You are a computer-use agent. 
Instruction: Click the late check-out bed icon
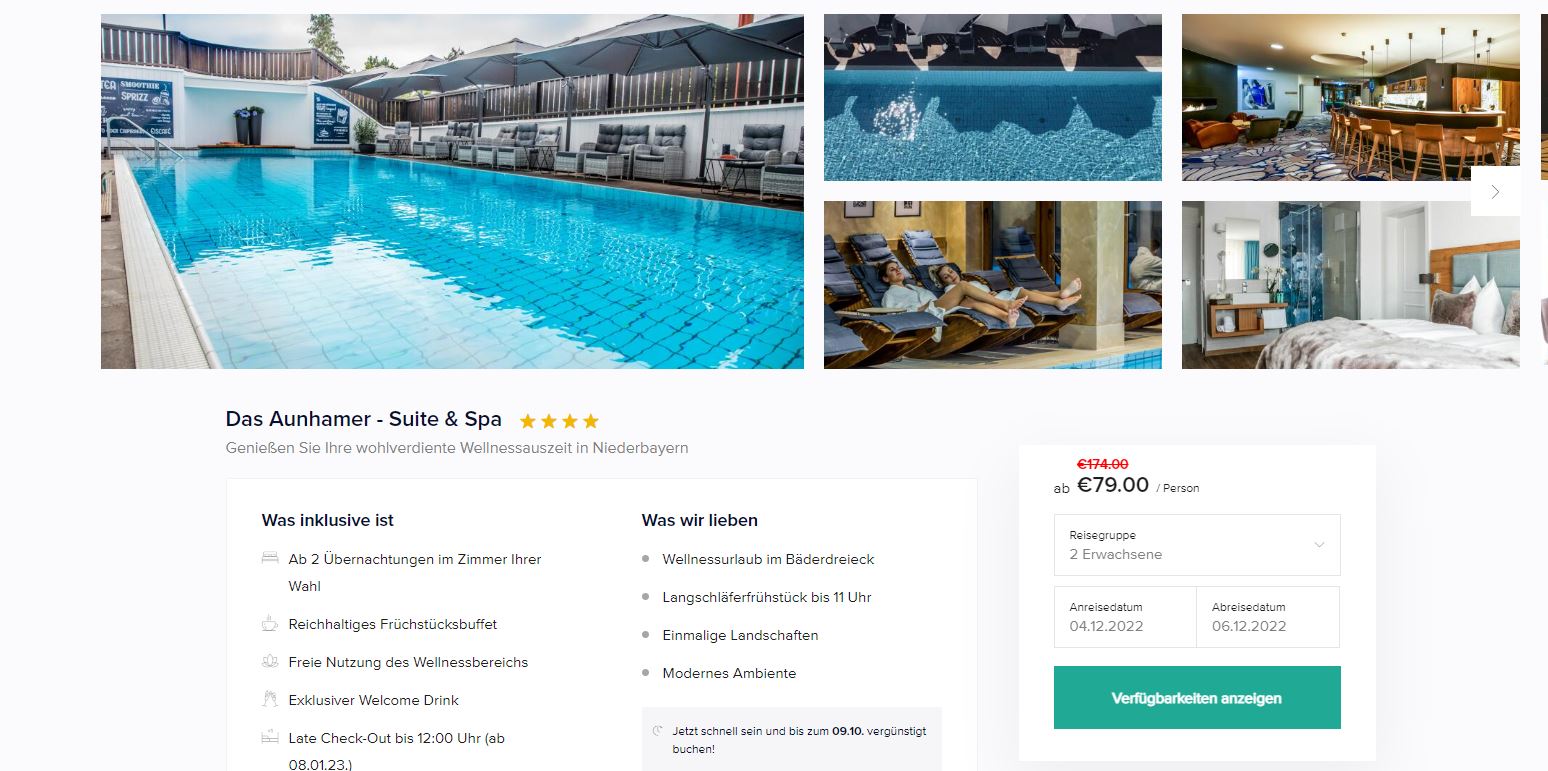coord(270,738)
